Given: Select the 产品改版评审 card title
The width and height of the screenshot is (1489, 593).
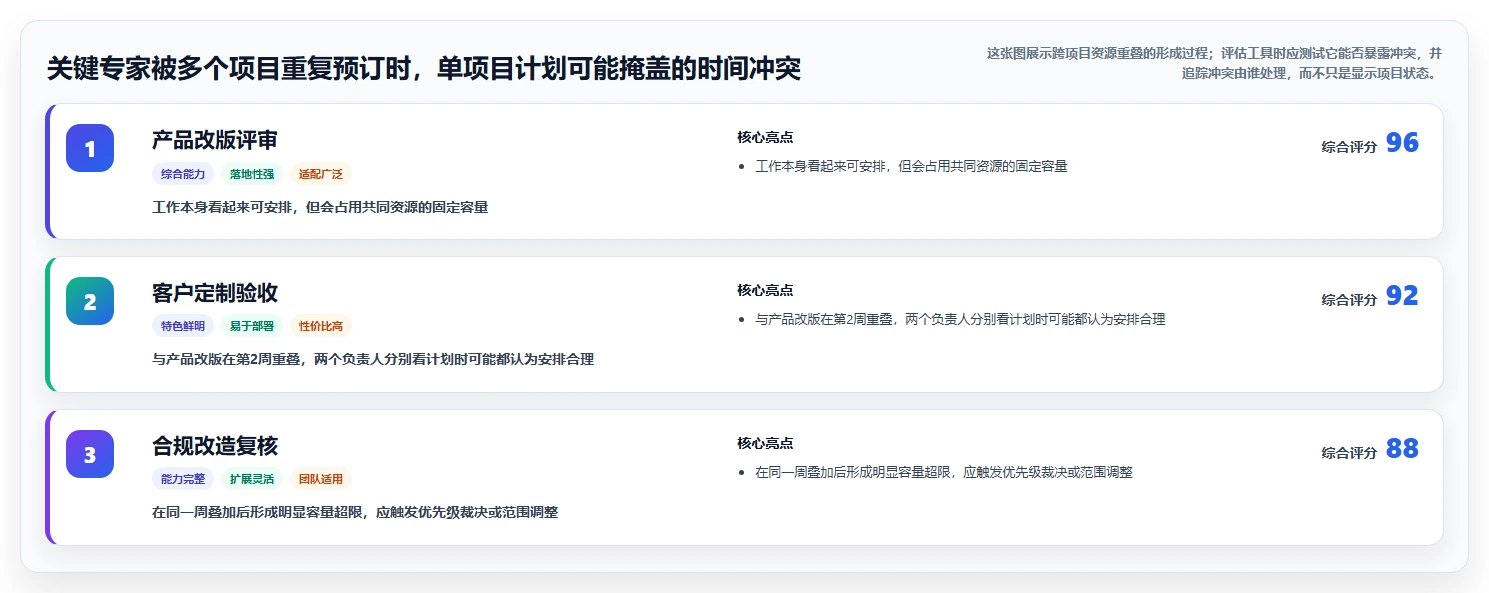Looking at the screenshot, I should [x=215, y=140].
